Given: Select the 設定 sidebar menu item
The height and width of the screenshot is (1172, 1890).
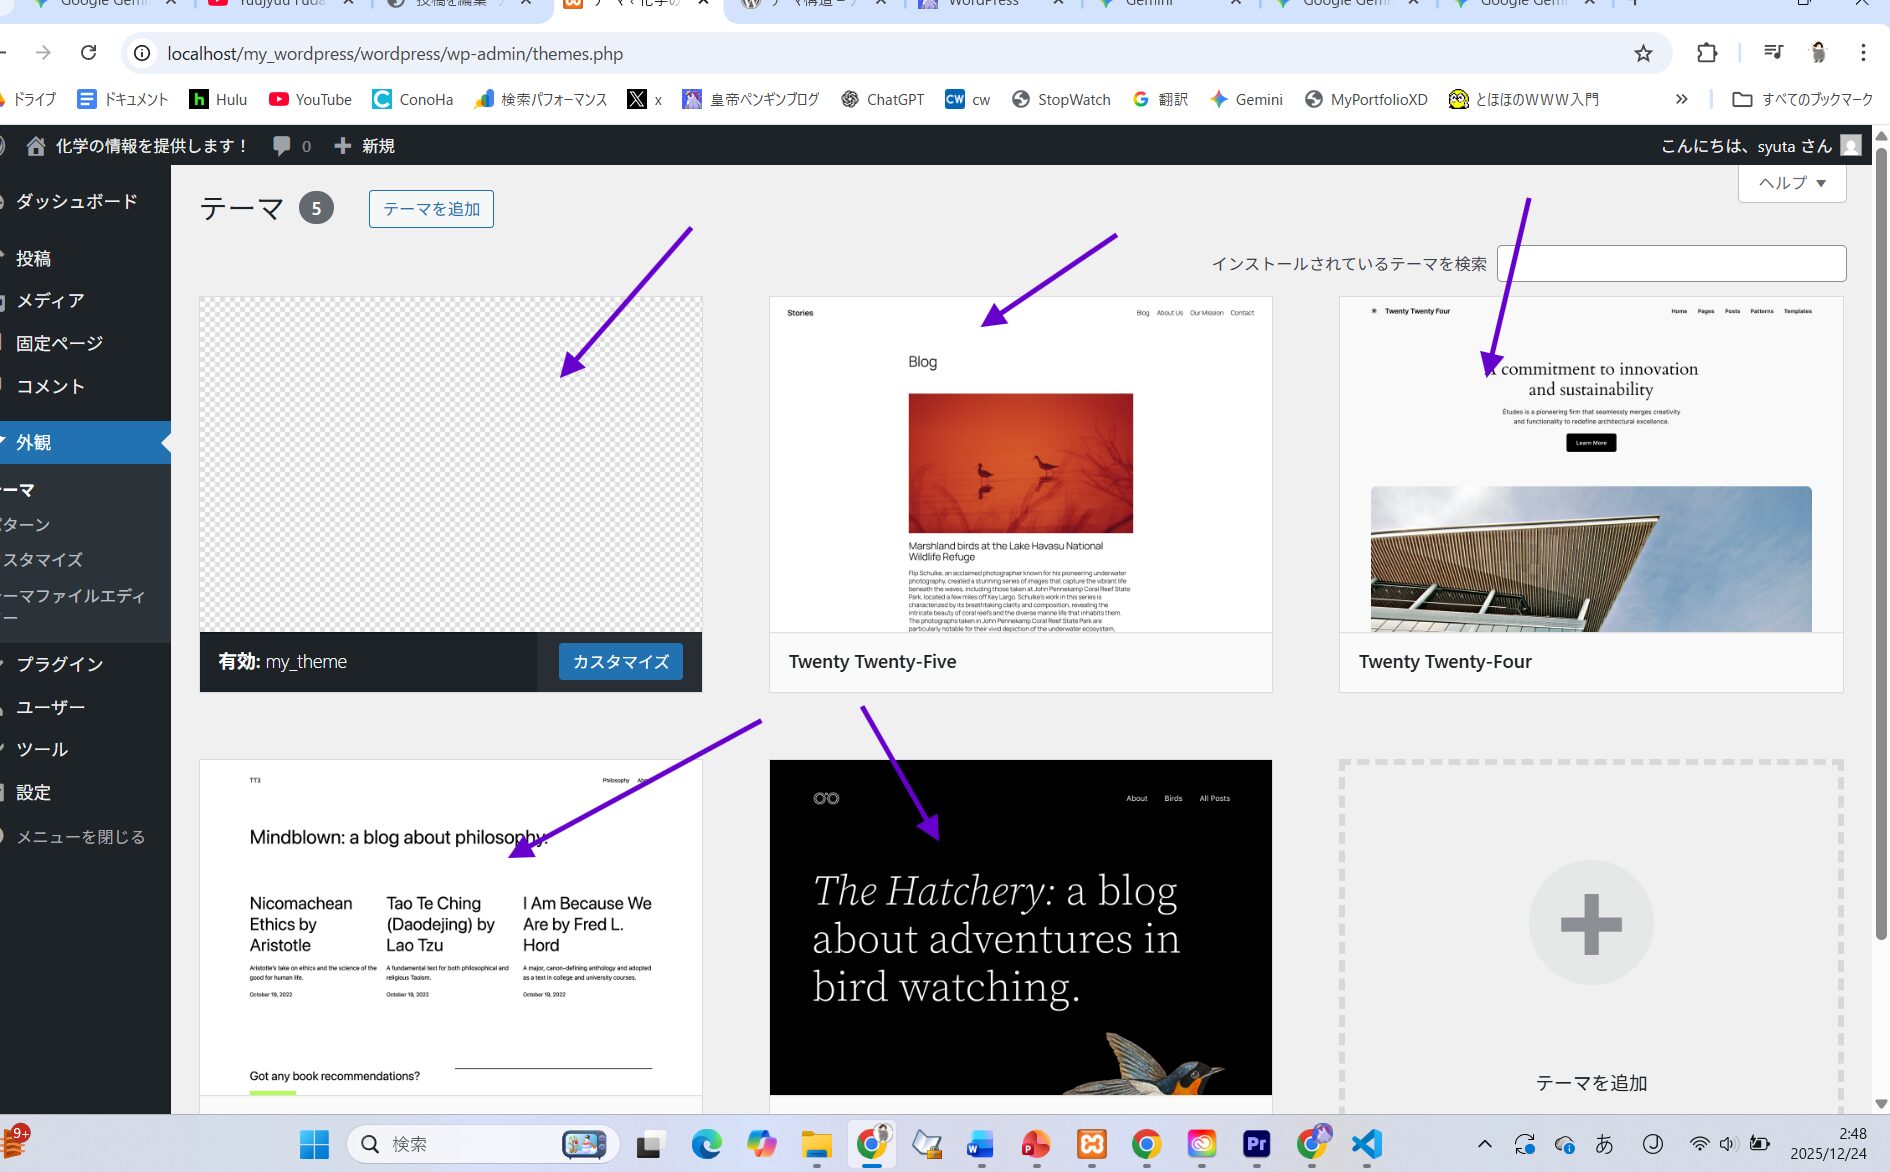Looking at the screenshot, I should 33,792.
